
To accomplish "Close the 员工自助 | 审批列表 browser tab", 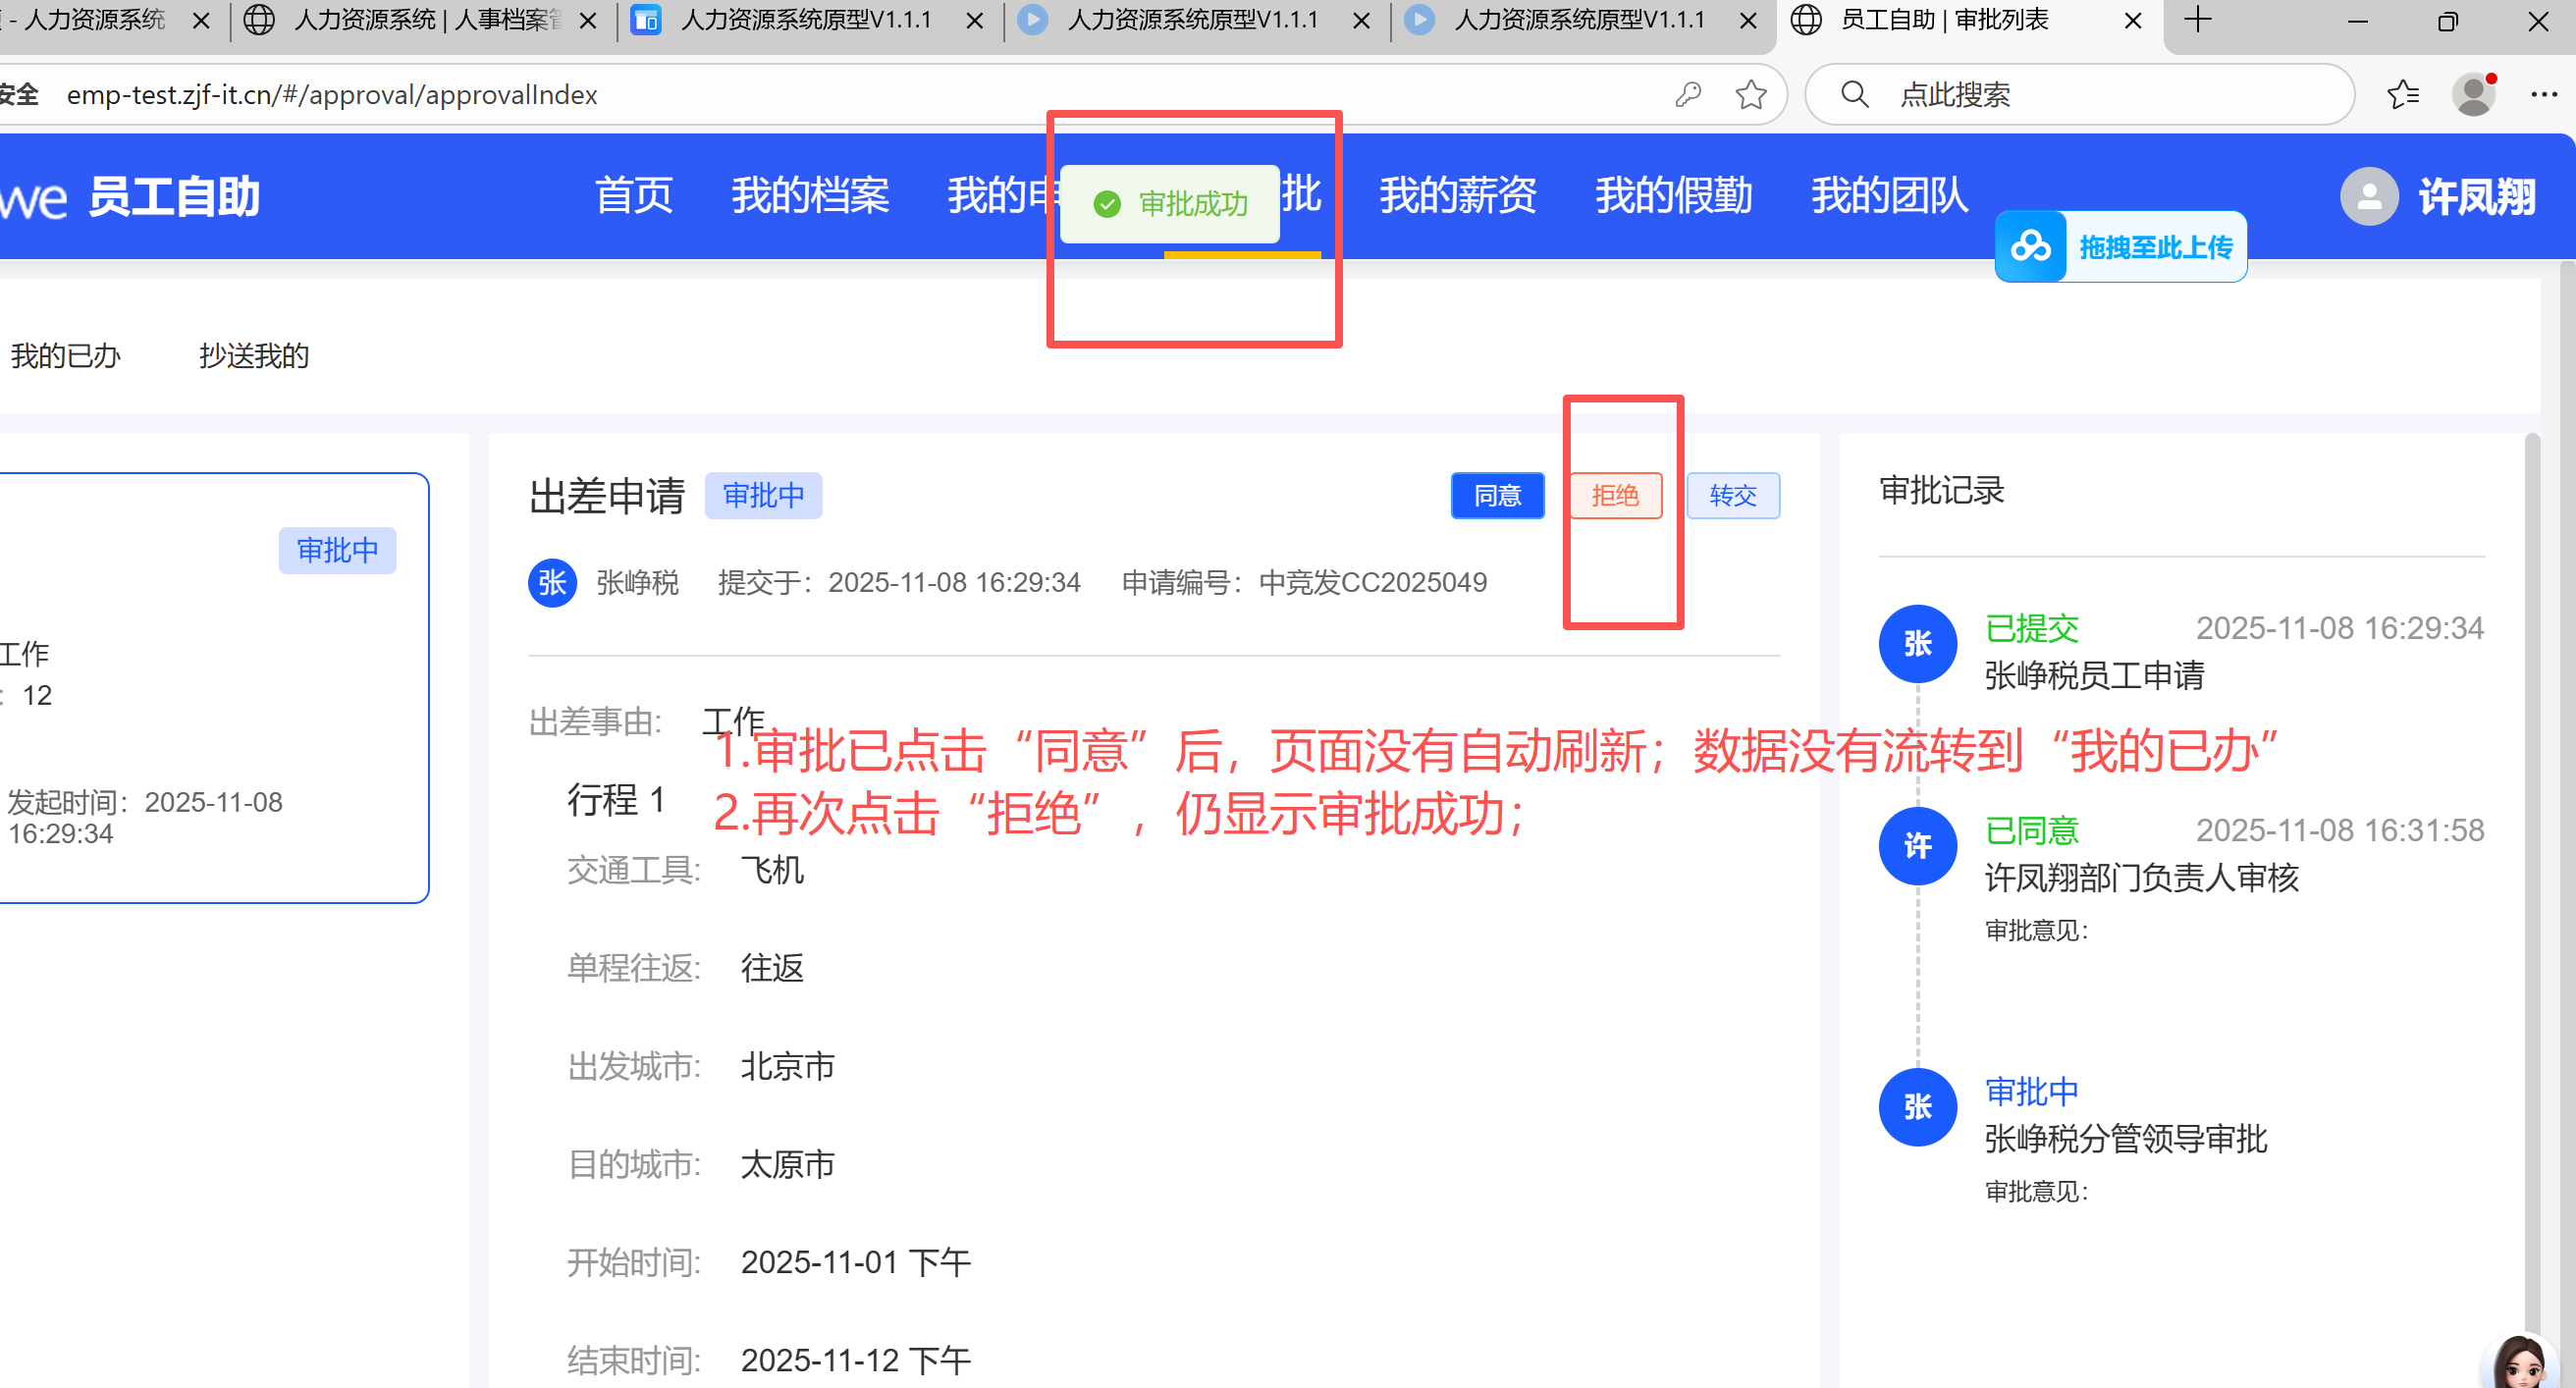I will (2132, 21).
